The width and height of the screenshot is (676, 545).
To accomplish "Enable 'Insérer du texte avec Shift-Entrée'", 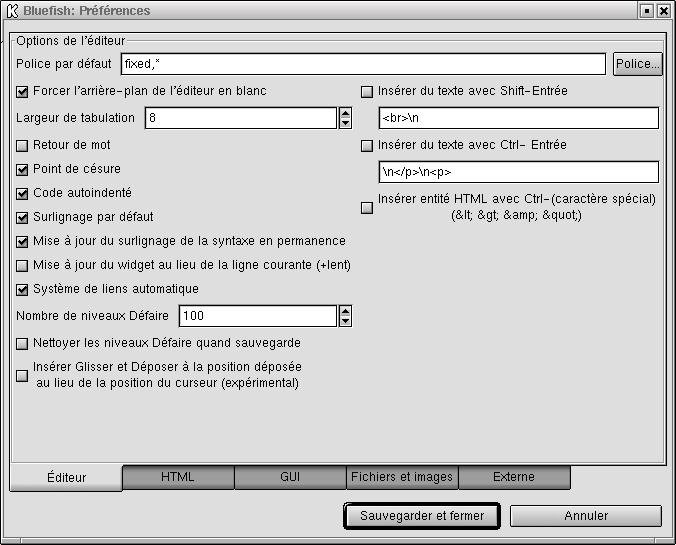I will click(367, 92).
